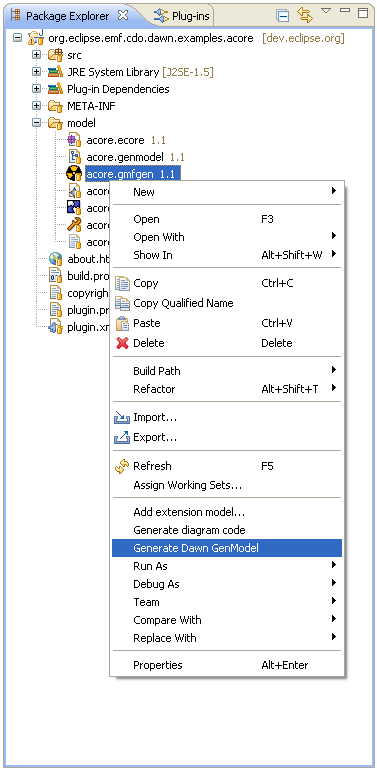Viewport: 377px width, 770px height.
Task: Open the Compare With submenu
Action: 227,620
